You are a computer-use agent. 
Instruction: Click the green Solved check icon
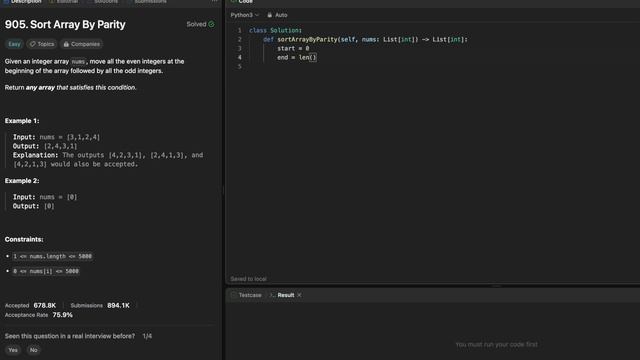211,24
